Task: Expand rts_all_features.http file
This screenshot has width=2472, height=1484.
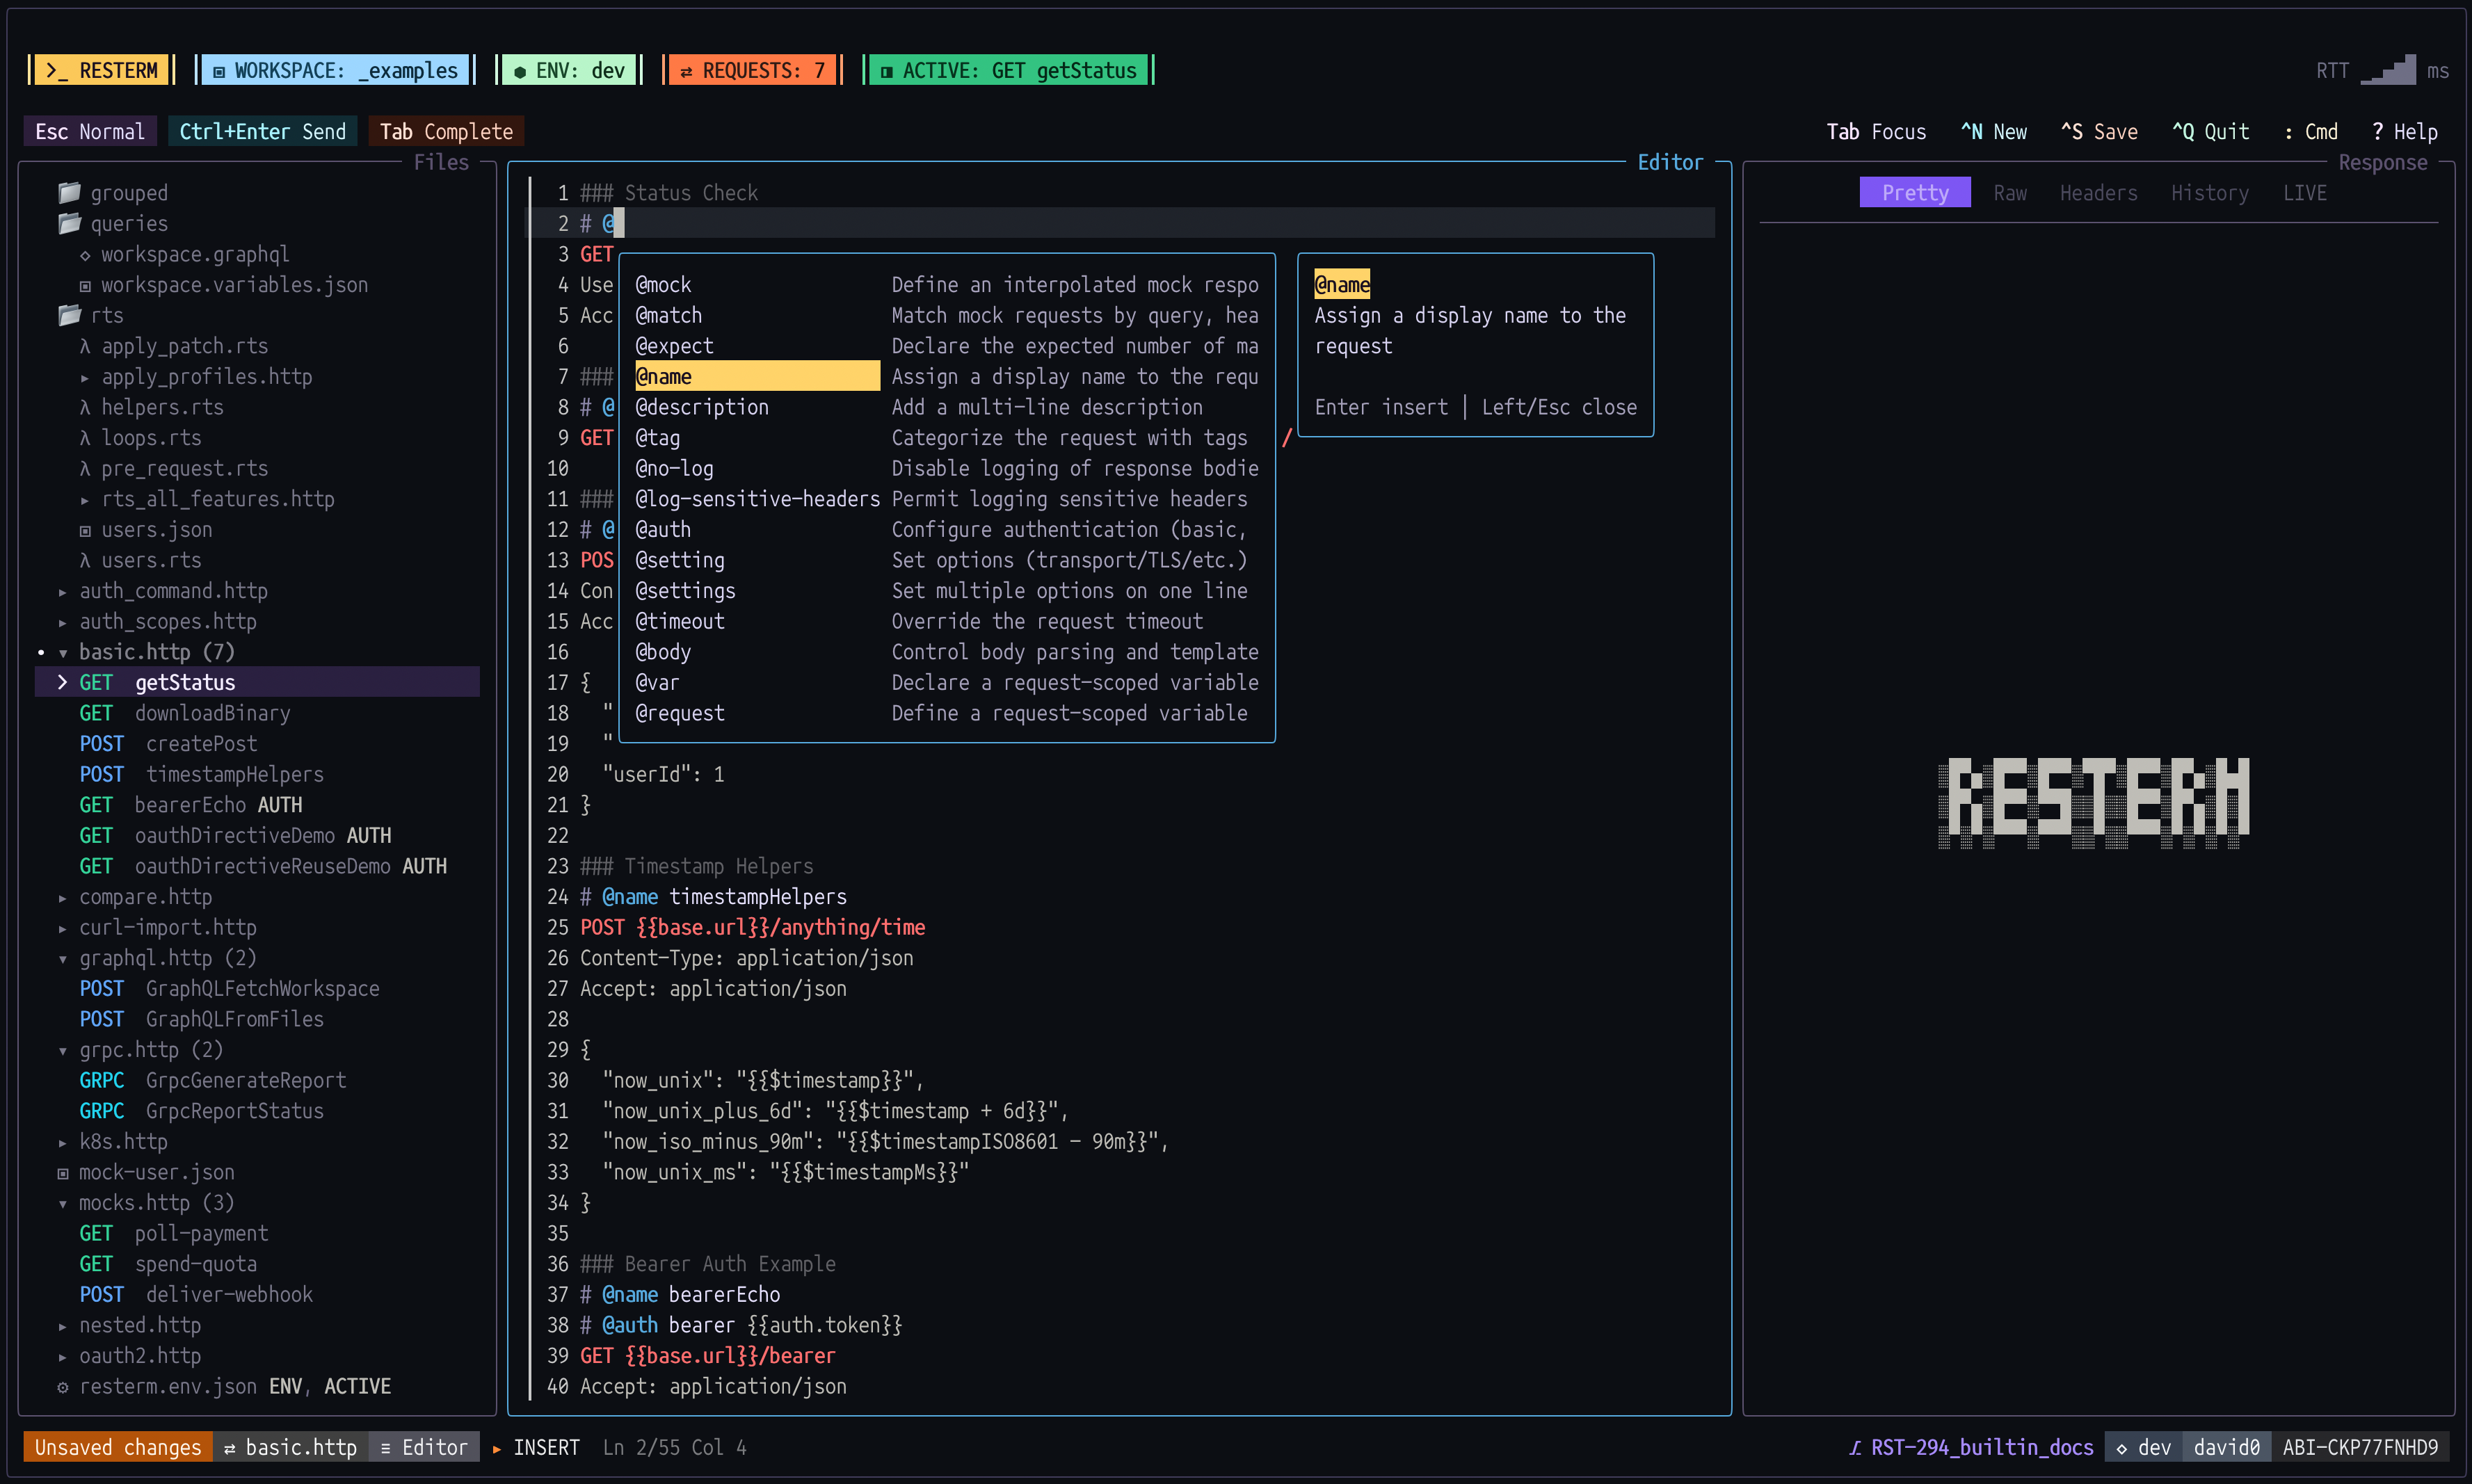Action: click(85, 499)
